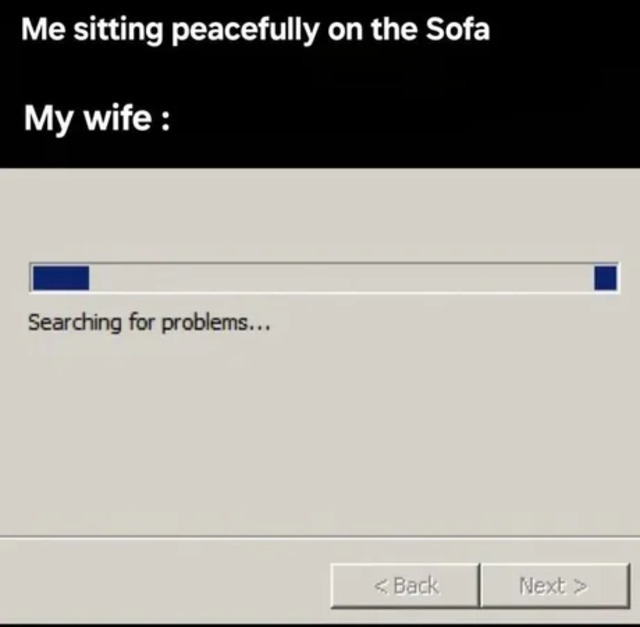This screenshot has width=640, height=627.
Task: Click the "My wife :" caption
Action: point(97,118)
